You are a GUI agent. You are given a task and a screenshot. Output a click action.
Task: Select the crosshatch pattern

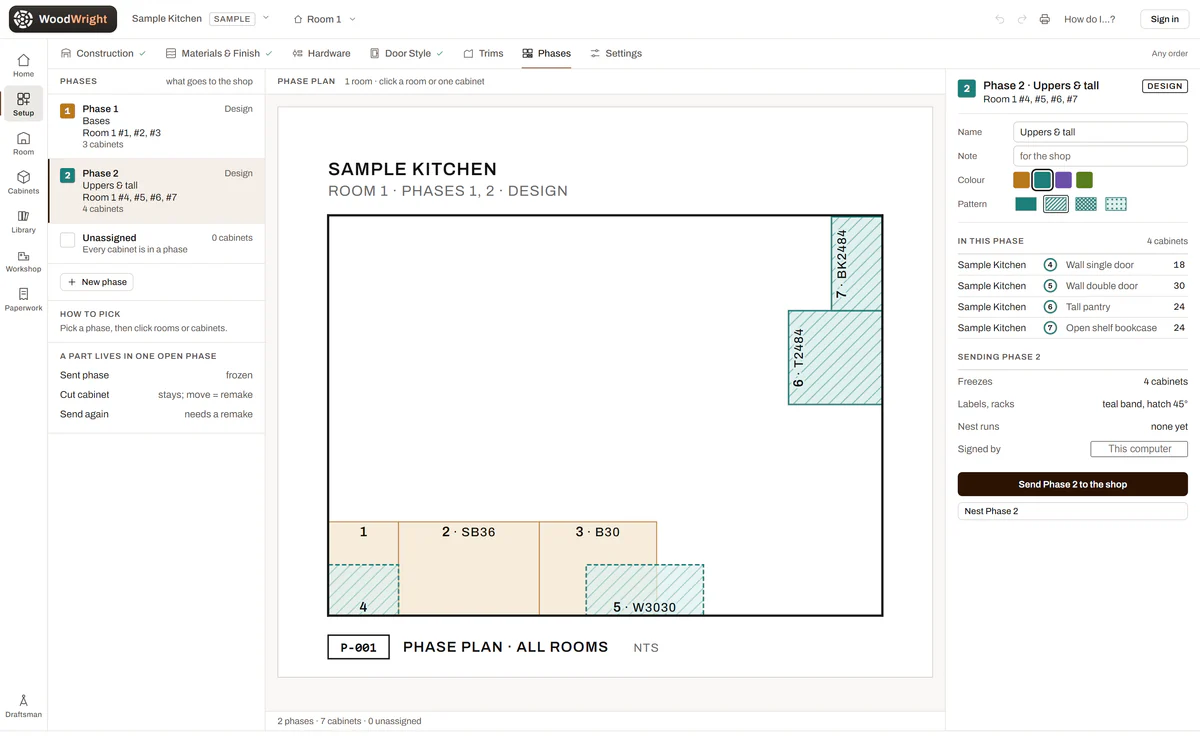click(1086, 204)
